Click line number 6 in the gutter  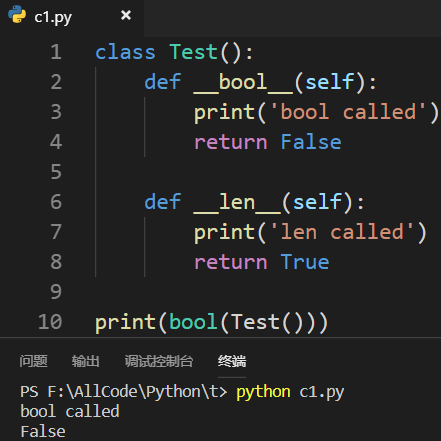click(x=56, y=202)
